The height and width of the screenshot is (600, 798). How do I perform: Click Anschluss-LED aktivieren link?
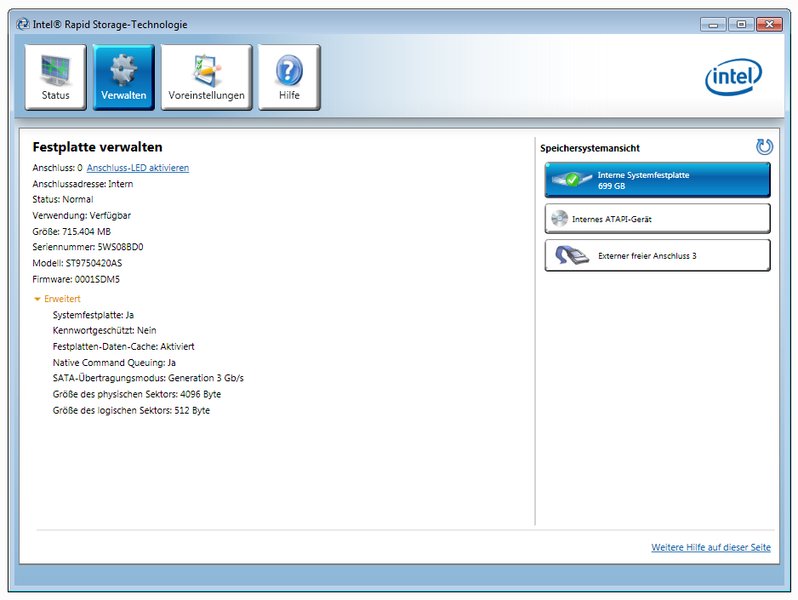point(138,167)
